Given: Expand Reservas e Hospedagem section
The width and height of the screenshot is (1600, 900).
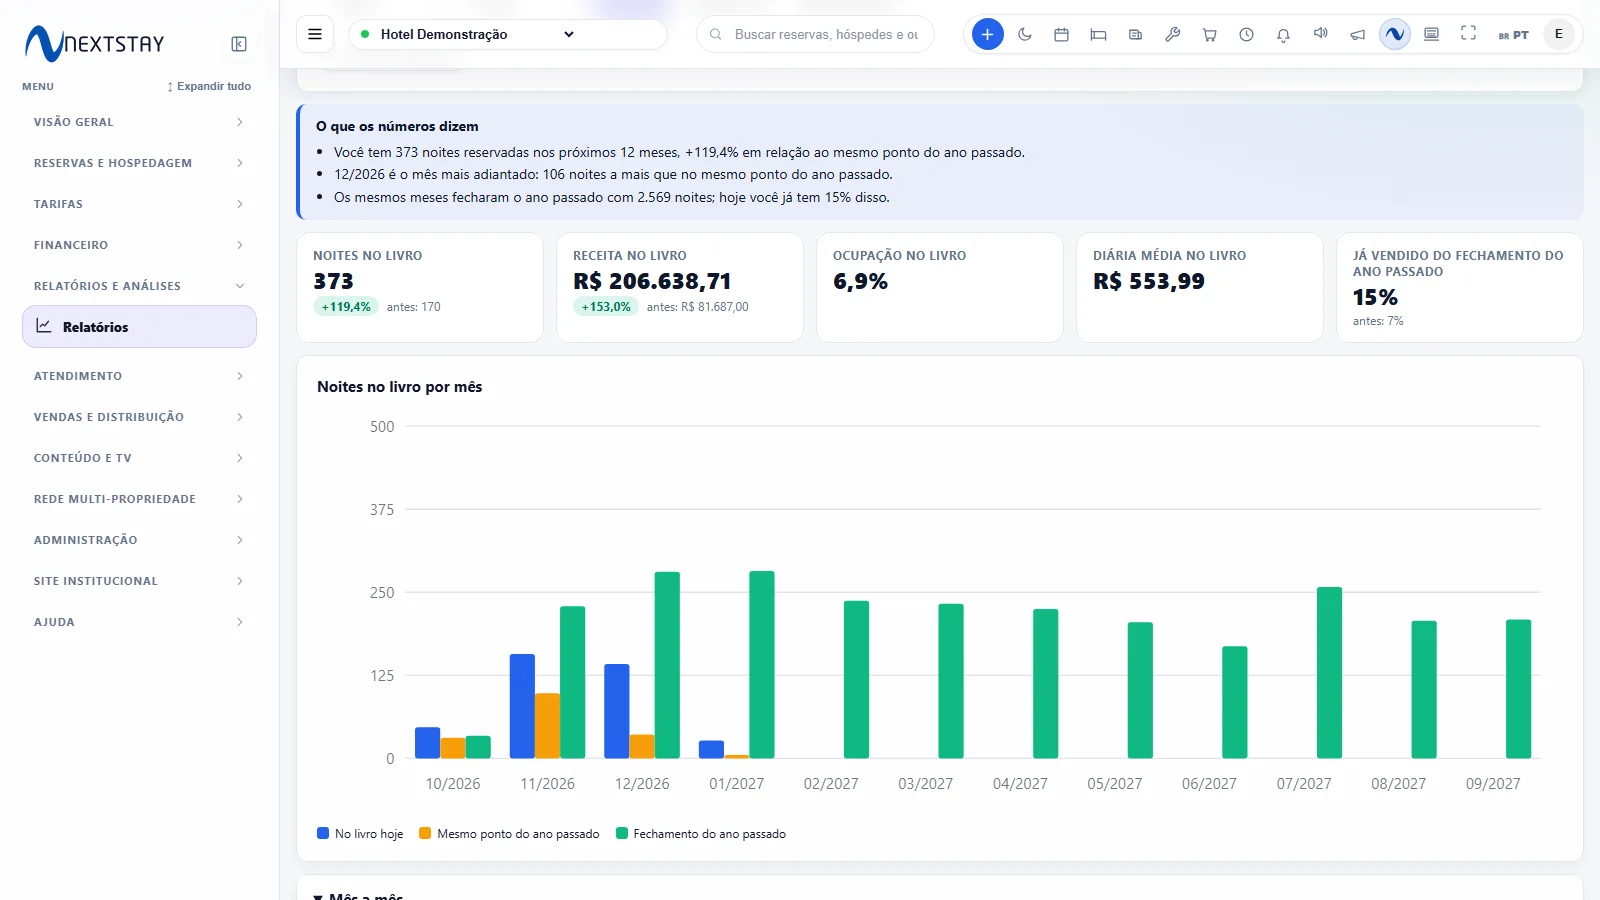Looking at the screenshot, I should (x=139, y=163).
